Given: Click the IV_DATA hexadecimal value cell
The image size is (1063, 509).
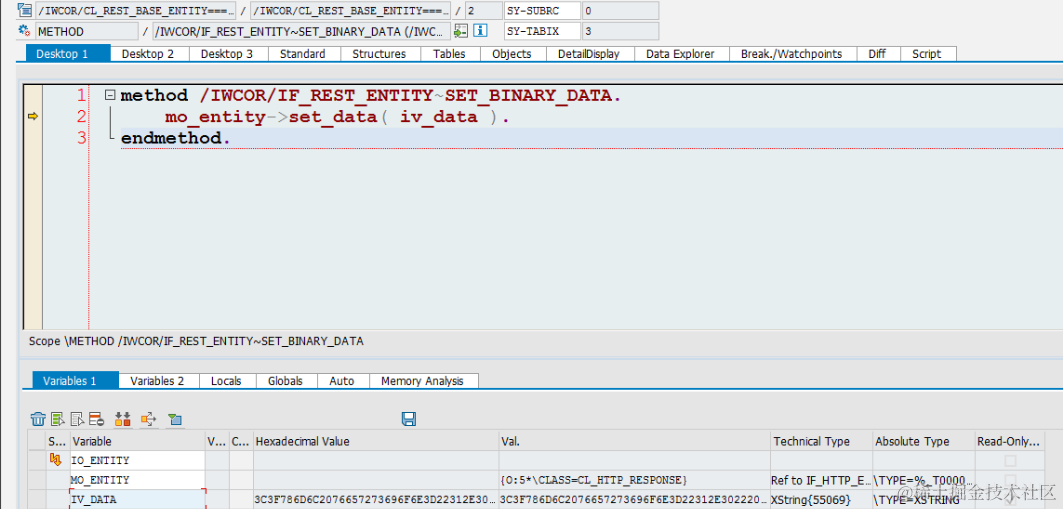Looking at the screenshot, I should click(x=376, y=500).
